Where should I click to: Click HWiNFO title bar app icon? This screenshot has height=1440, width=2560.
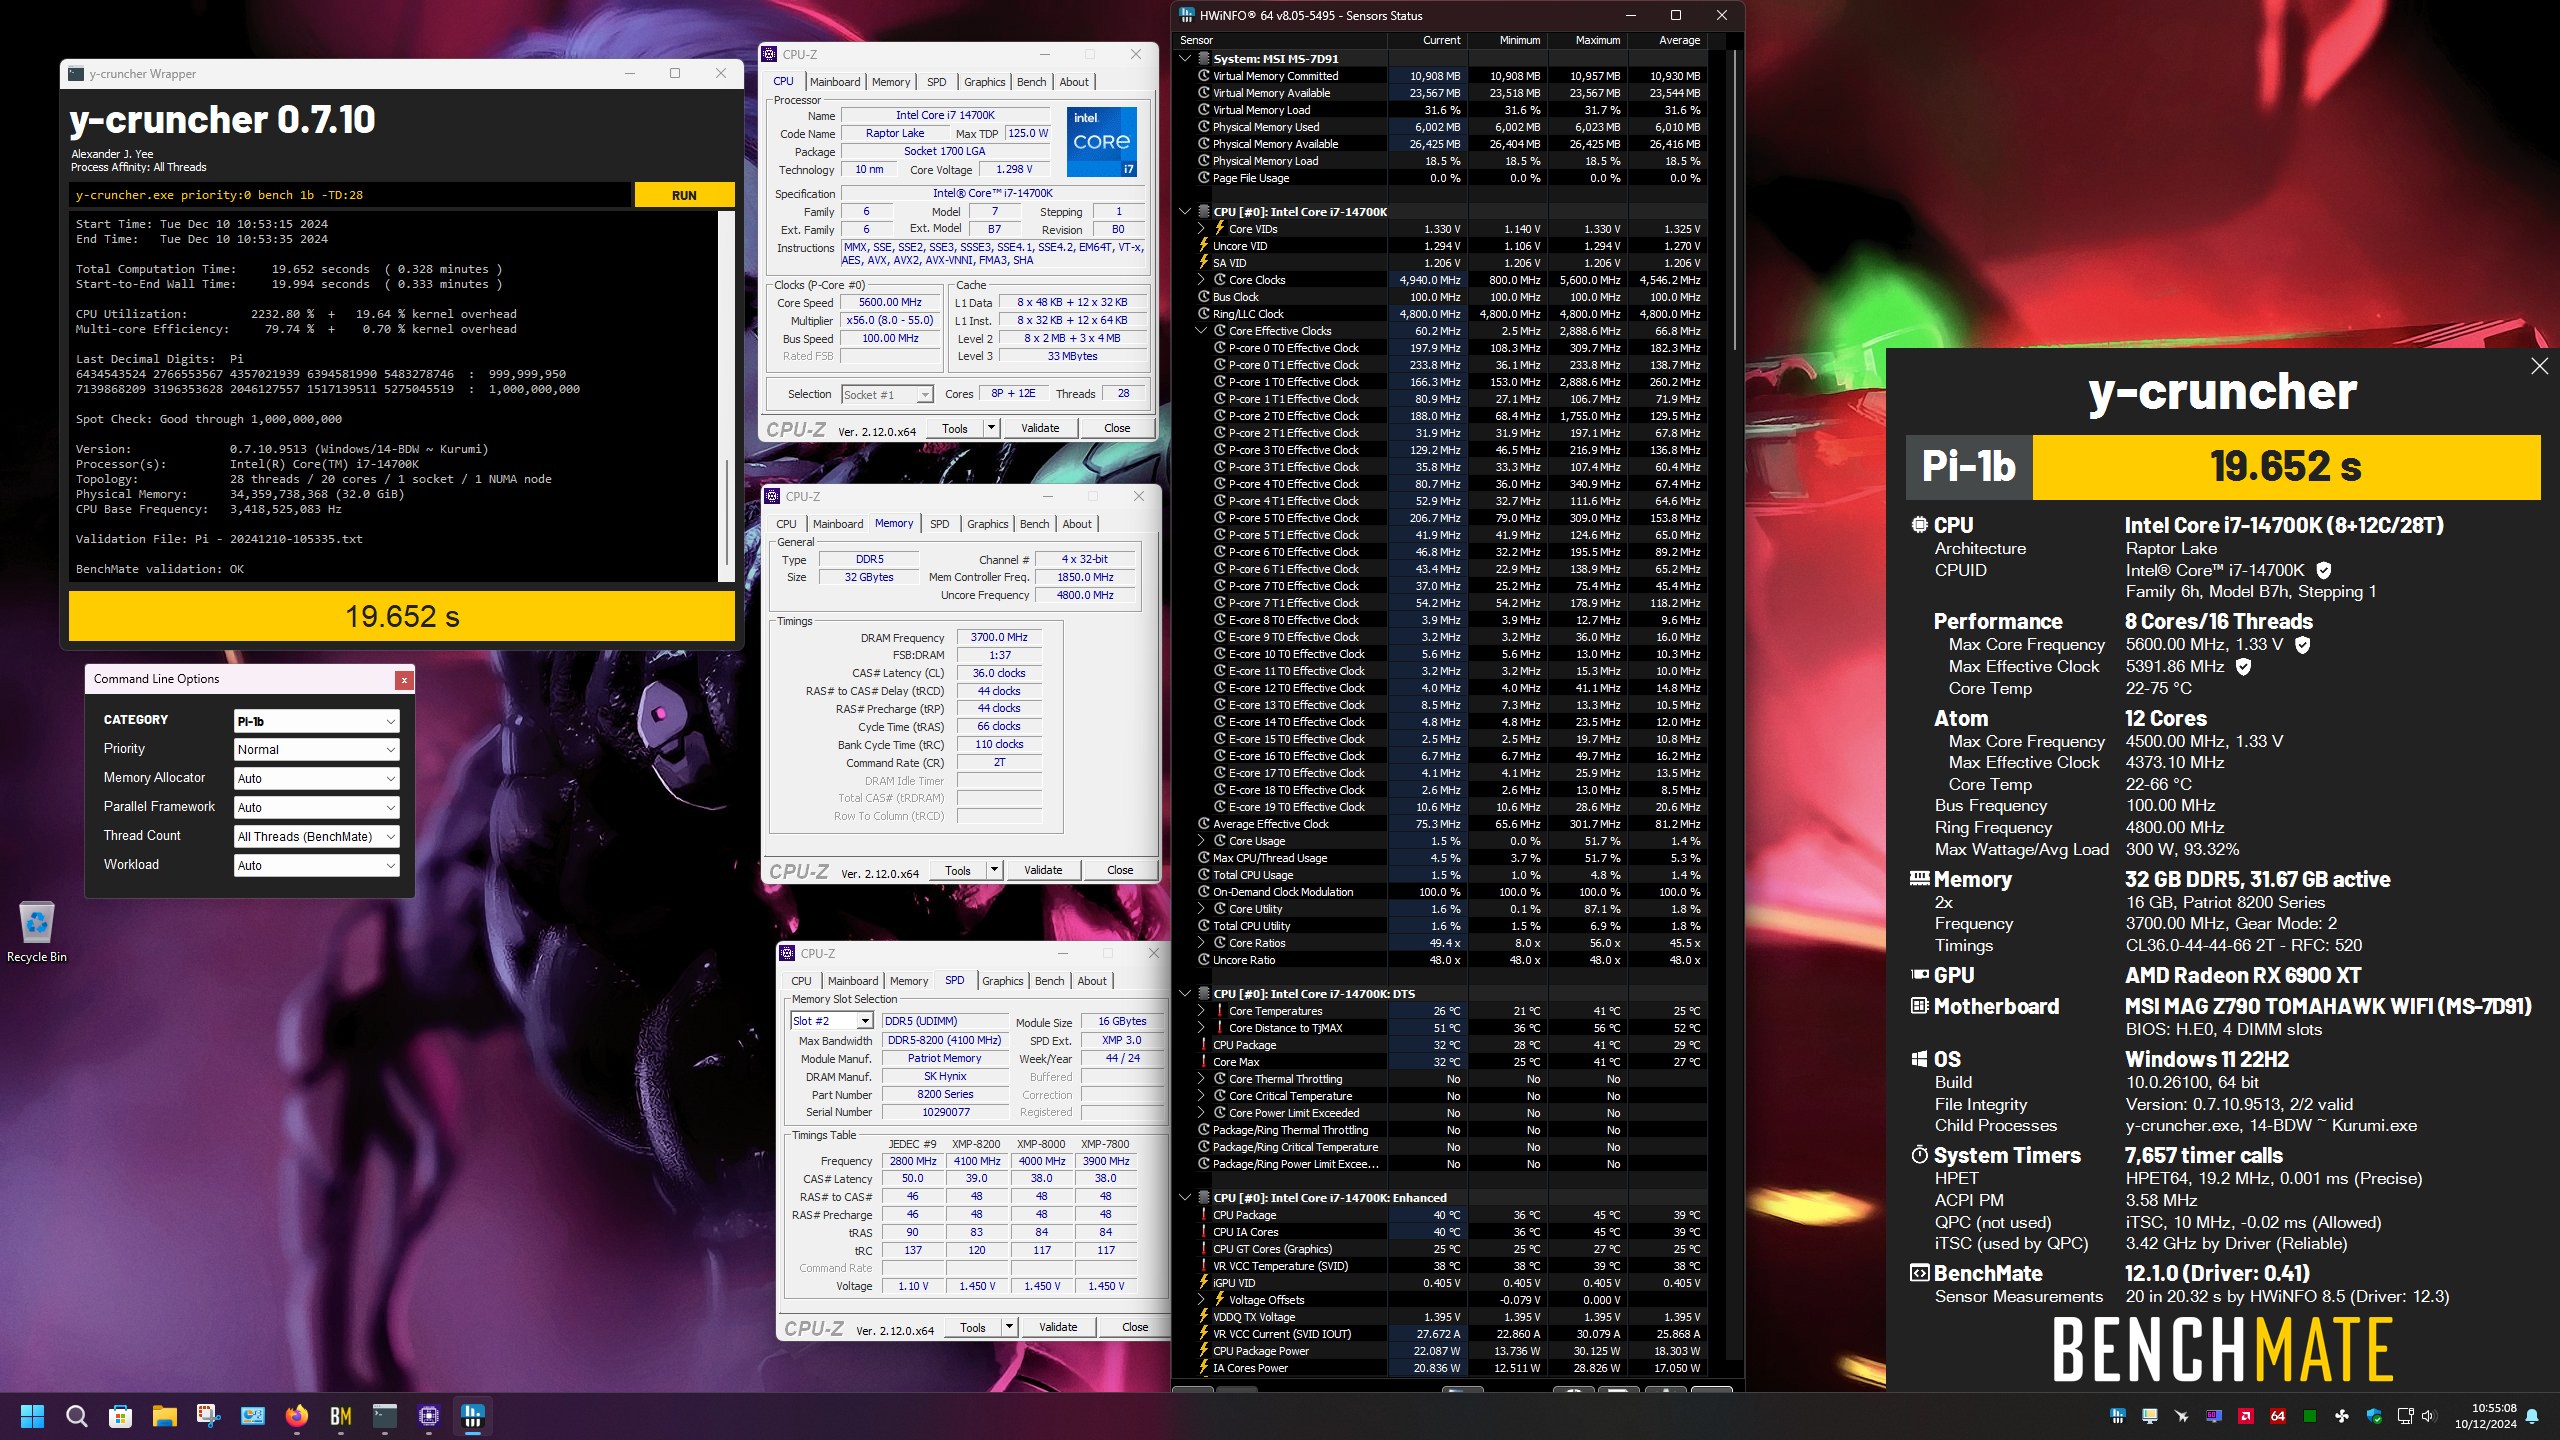click(1187, 15)
